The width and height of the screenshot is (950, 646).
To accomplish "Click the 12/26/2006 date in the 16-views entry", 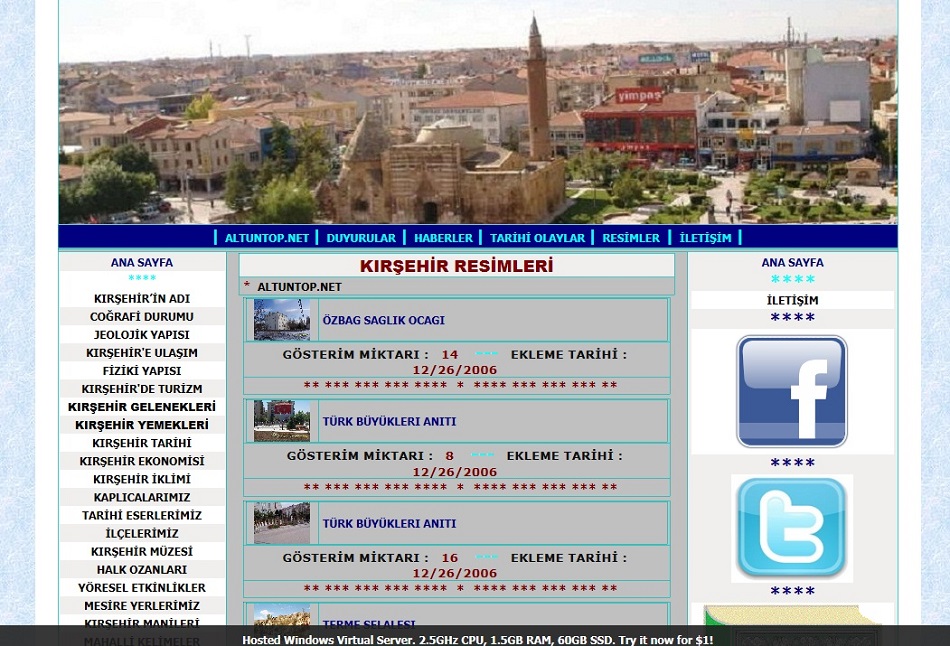I will pos(455,573).
